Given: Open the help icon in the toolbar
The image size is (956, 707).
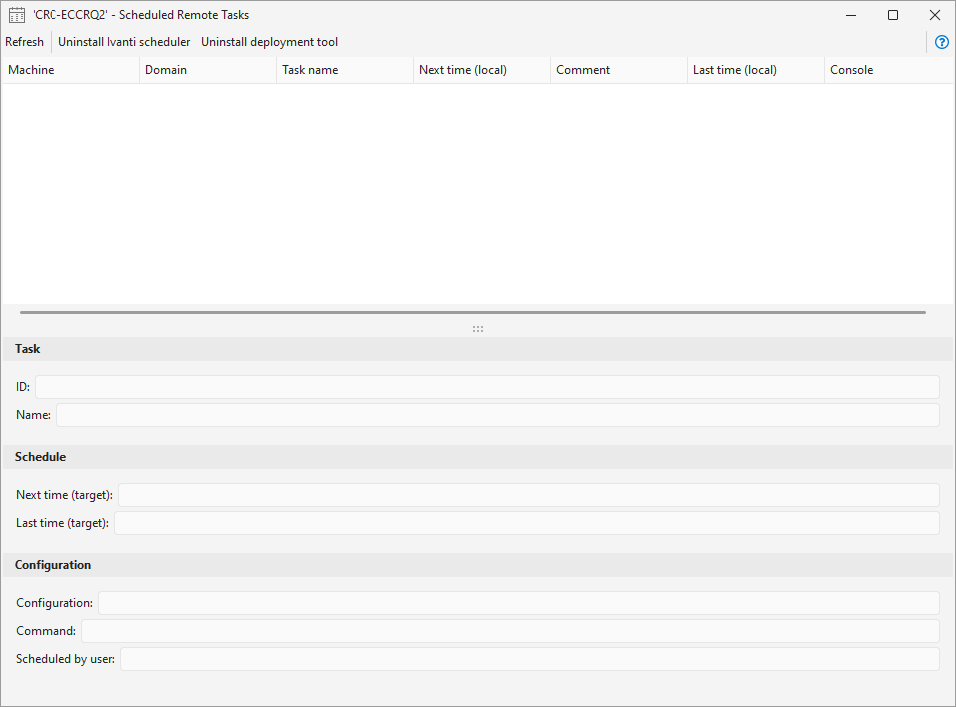Looking at the screenshot, I should [x=941, y=42].
